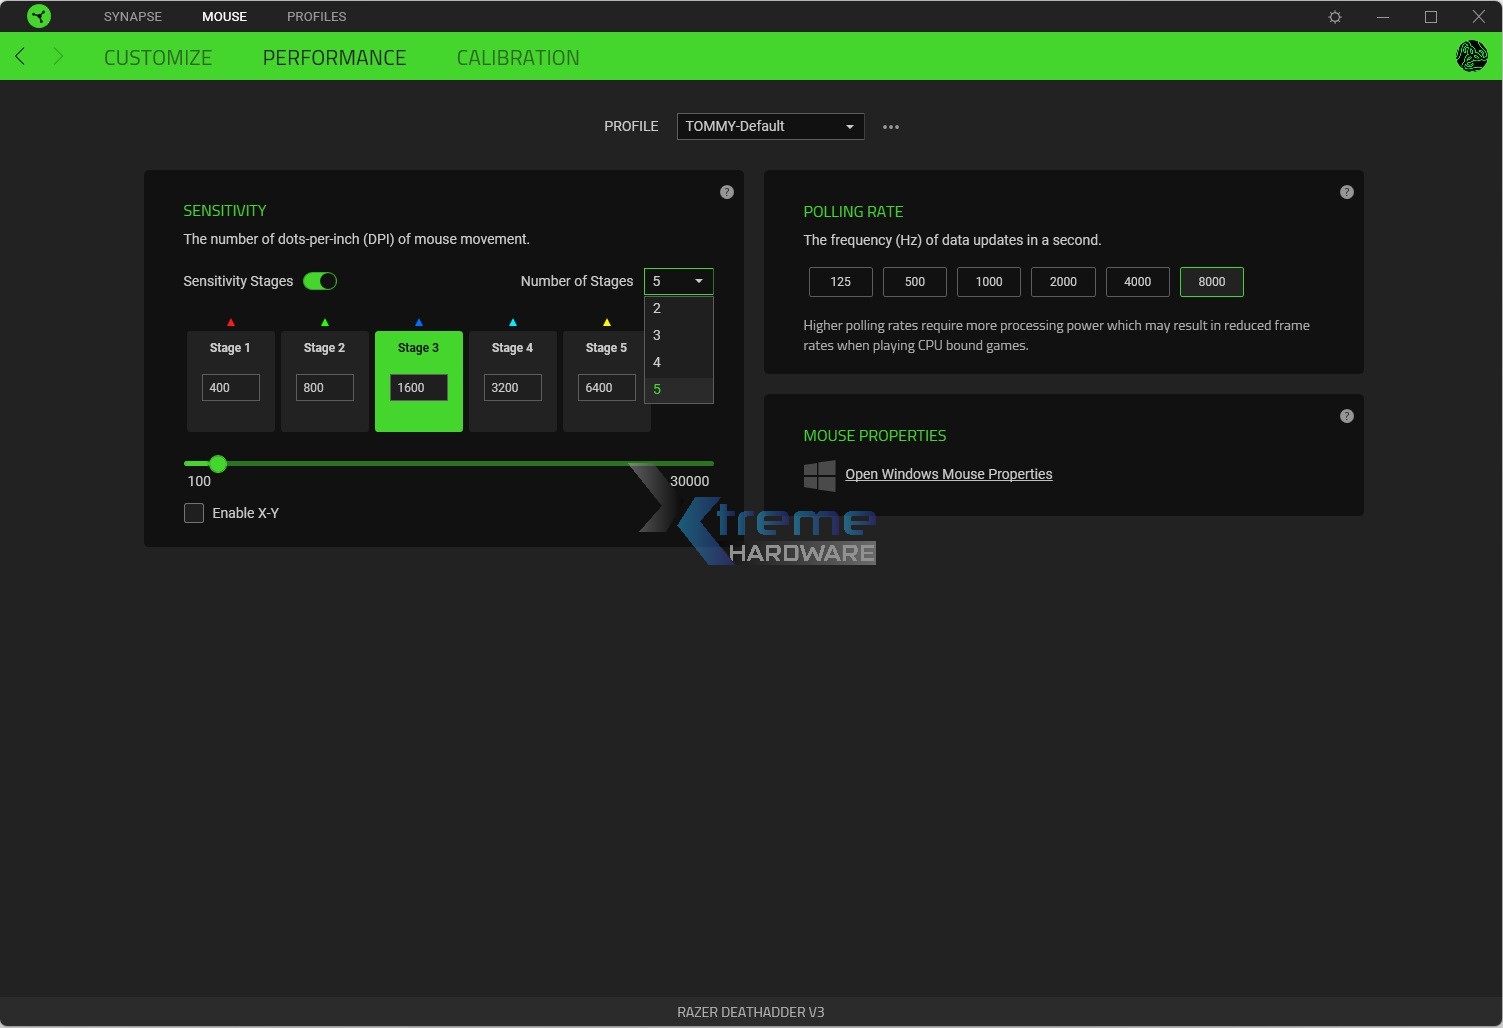Viewport: 1503px width, 1028px height.
Task: Open the PROFILES menu
Action: click(x=316, y=16)
